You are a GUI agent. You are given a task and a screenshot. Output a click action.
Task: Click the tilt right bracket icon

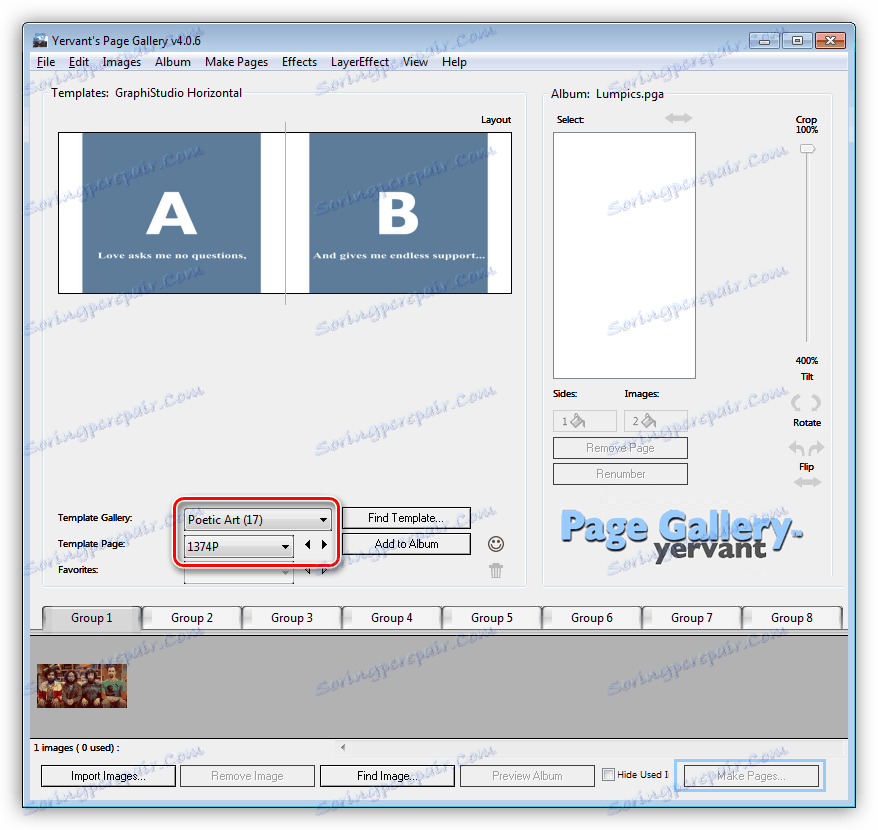click(x=816, y=403)
